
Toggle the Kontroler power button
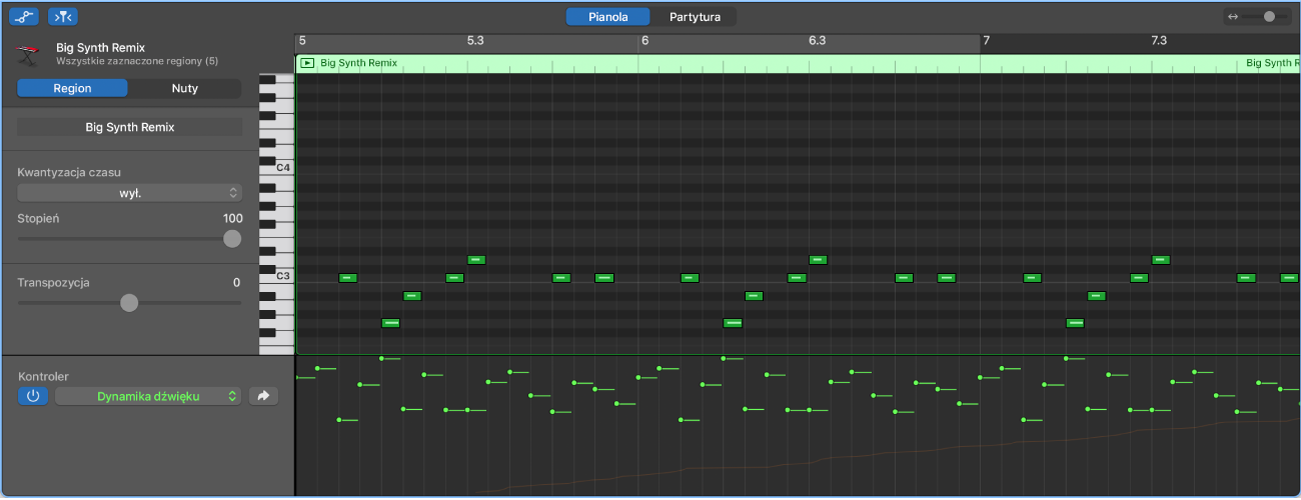(x=33, y=396)
